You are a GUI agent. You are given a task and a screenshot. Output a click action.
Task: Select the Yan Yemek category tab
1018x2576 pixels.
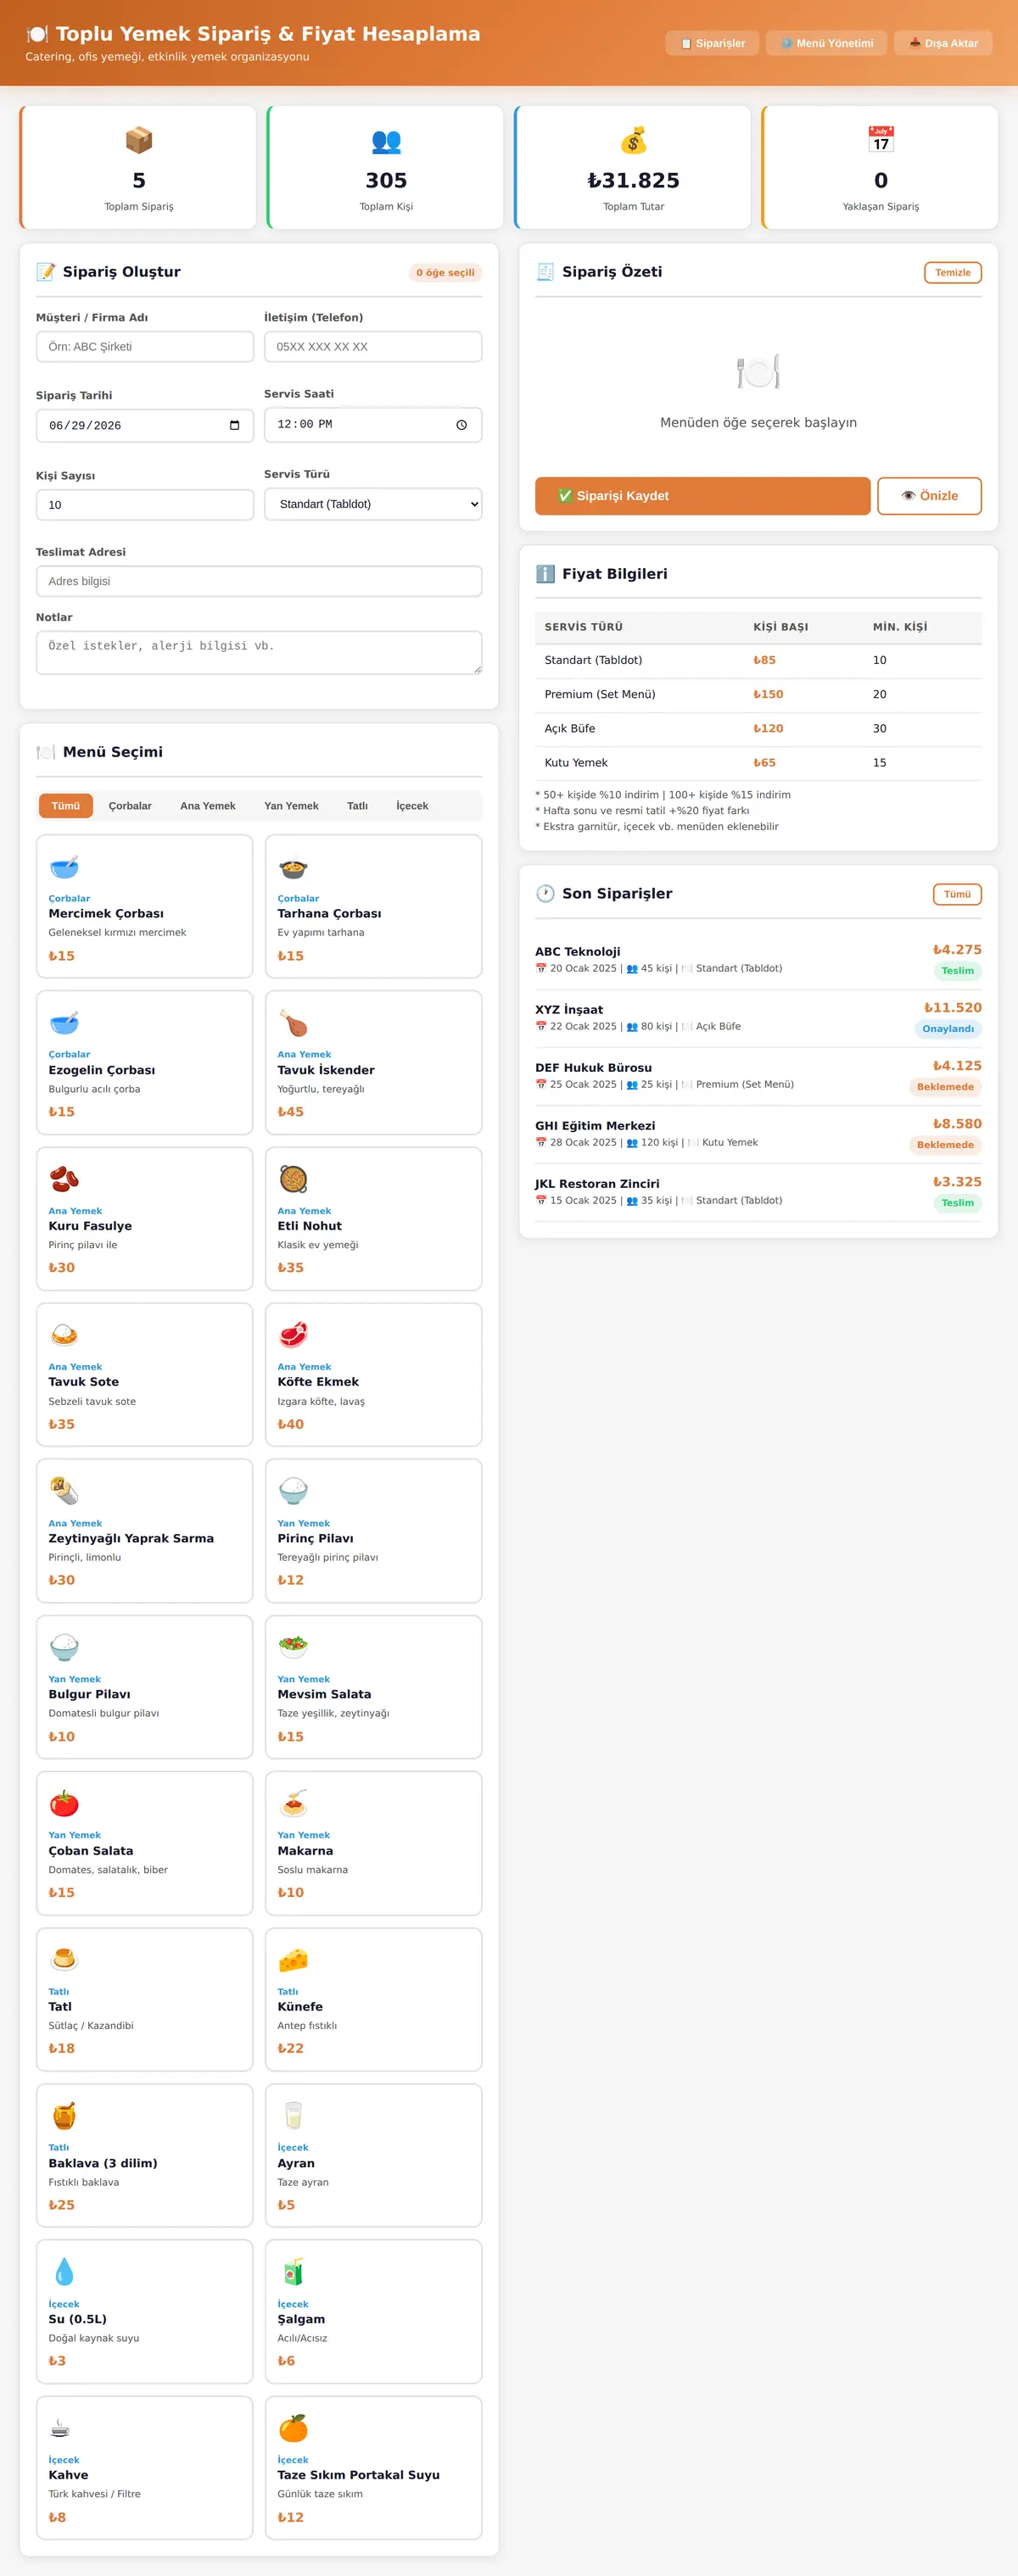coord(291,806)
